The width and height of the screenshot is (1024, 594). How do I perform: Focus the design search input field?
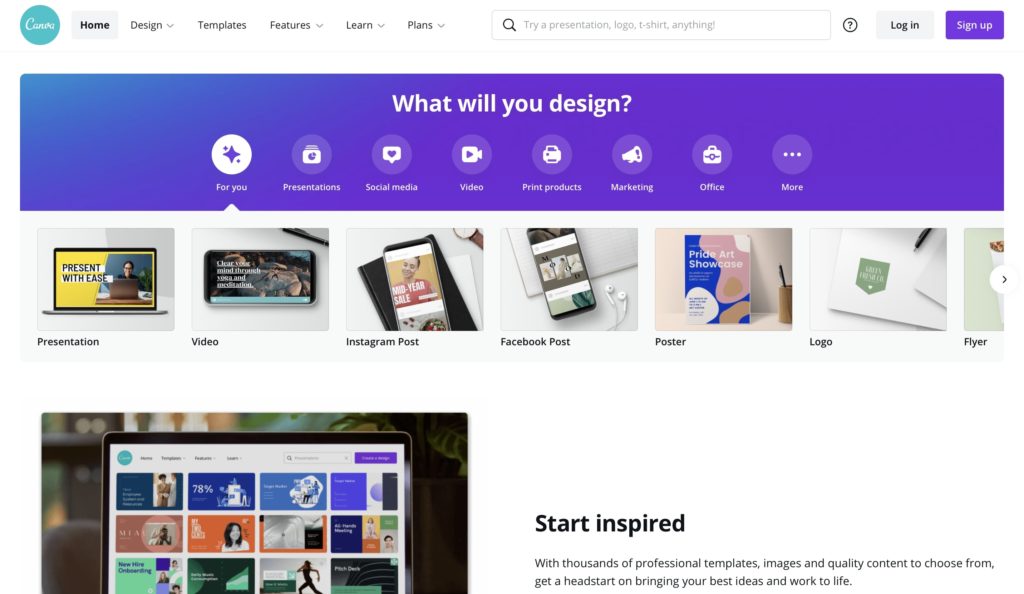click(x=661, y=25)
